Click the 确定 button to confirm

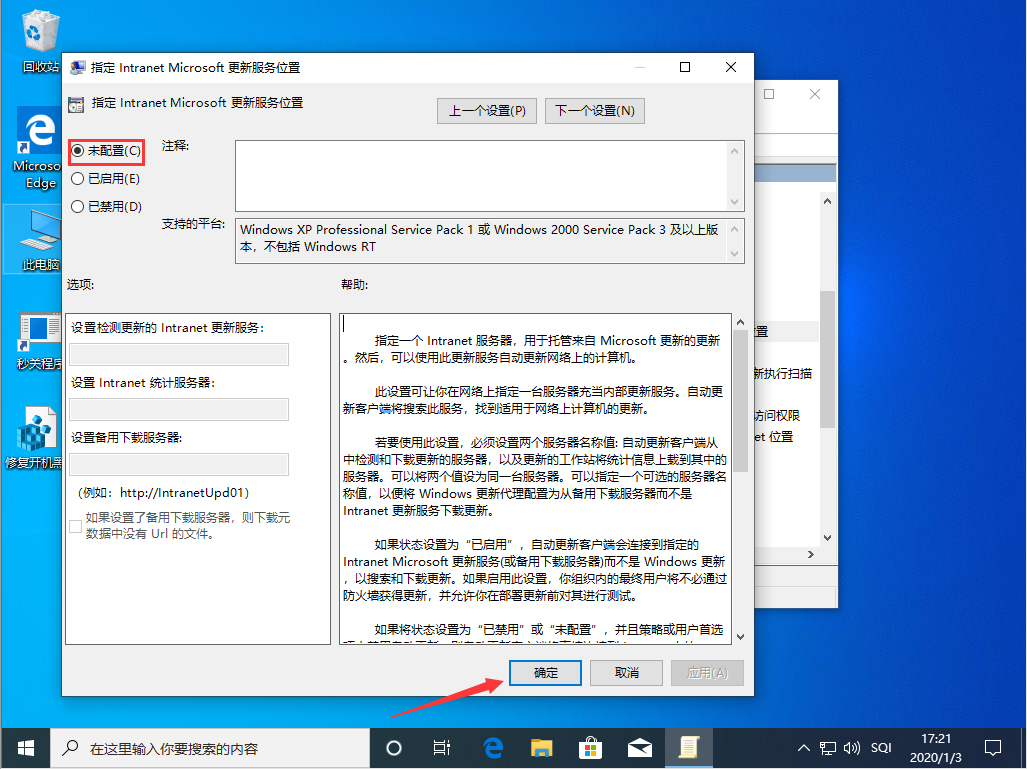click(x=545, y=673)
